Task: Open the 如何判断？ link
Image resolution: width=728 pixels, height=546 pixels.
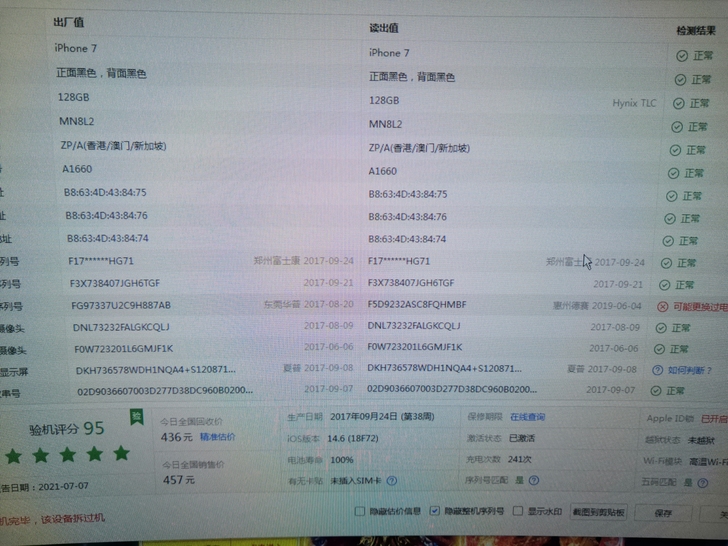Action: pos(690,370)
